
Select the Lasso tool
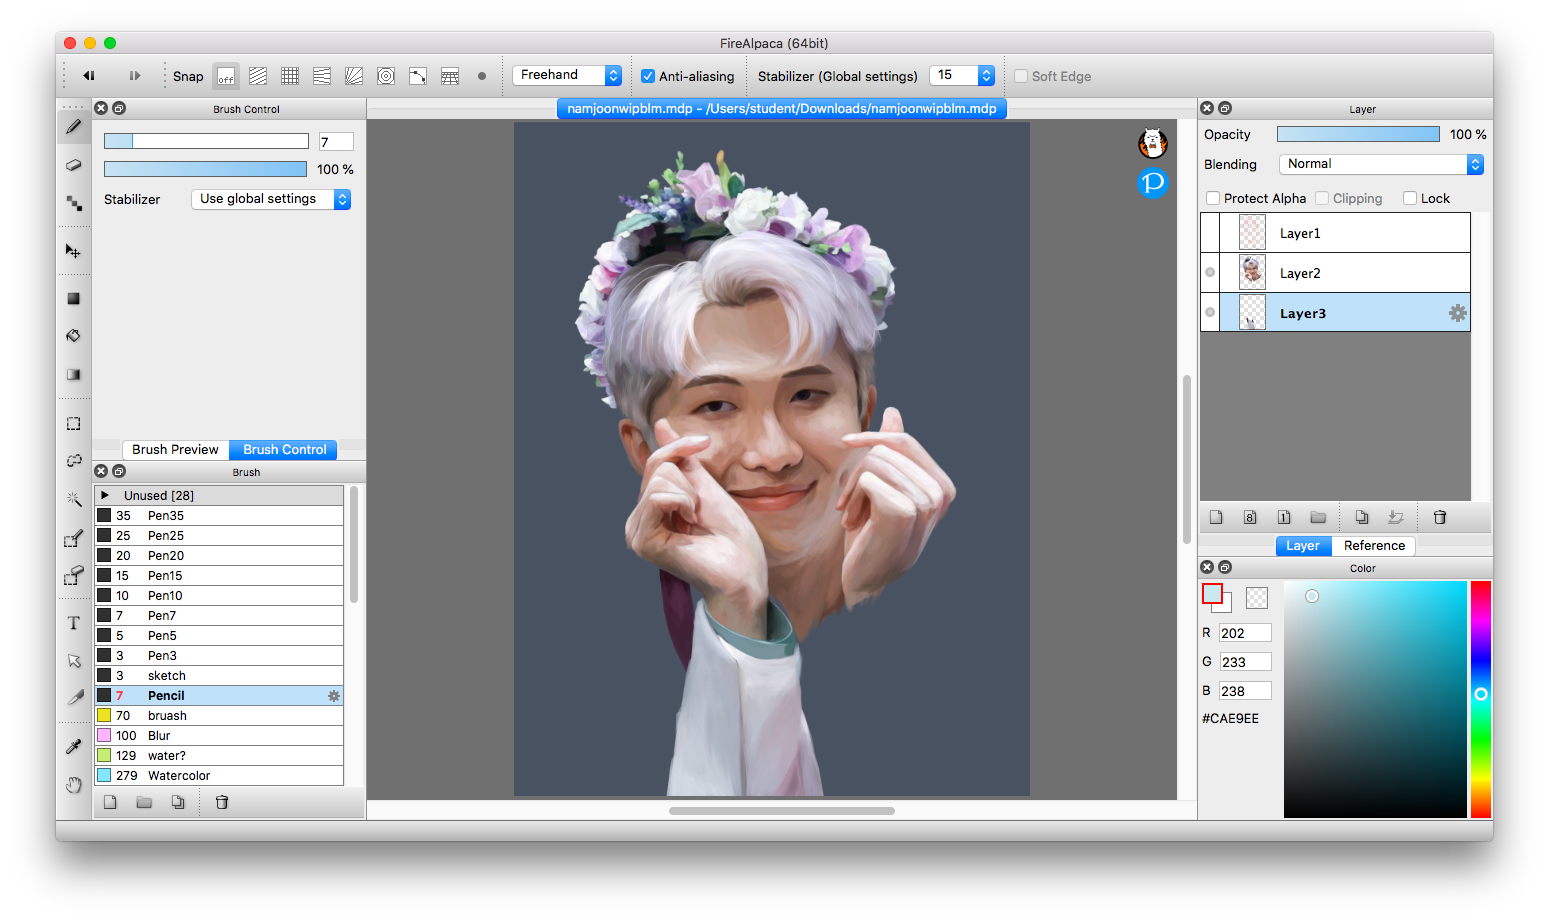click(x=74, y=461)
